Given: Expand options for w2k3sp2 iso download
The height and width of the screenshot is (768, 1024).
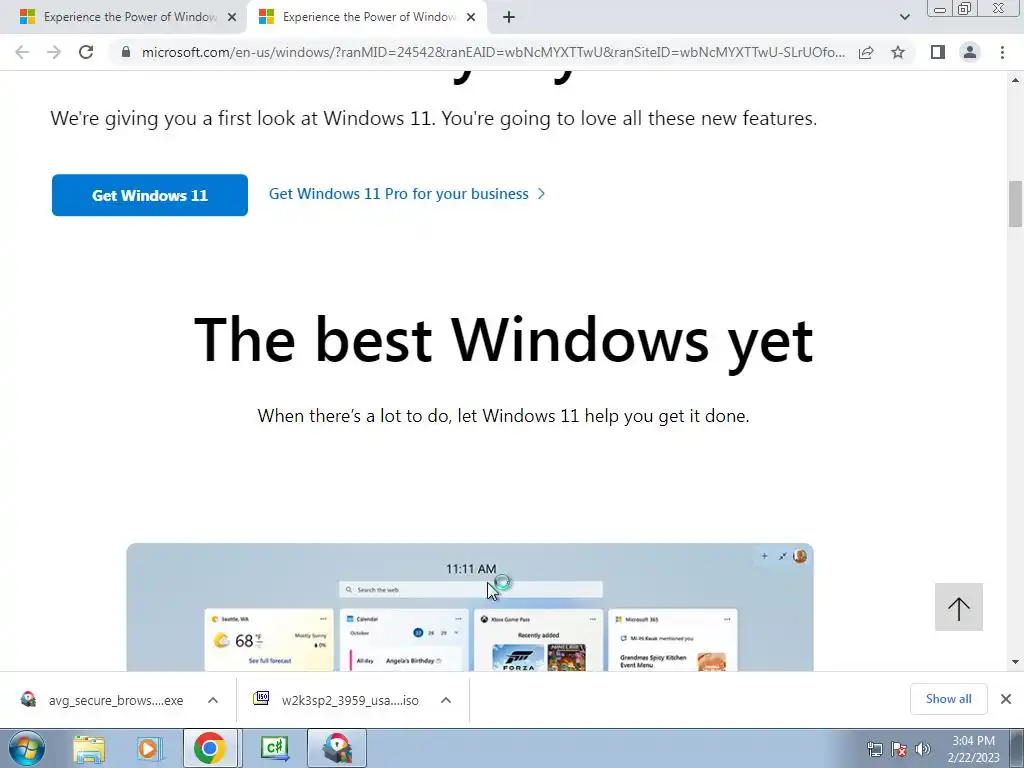Looking at the screenshot, I should (x=446, y=700).
